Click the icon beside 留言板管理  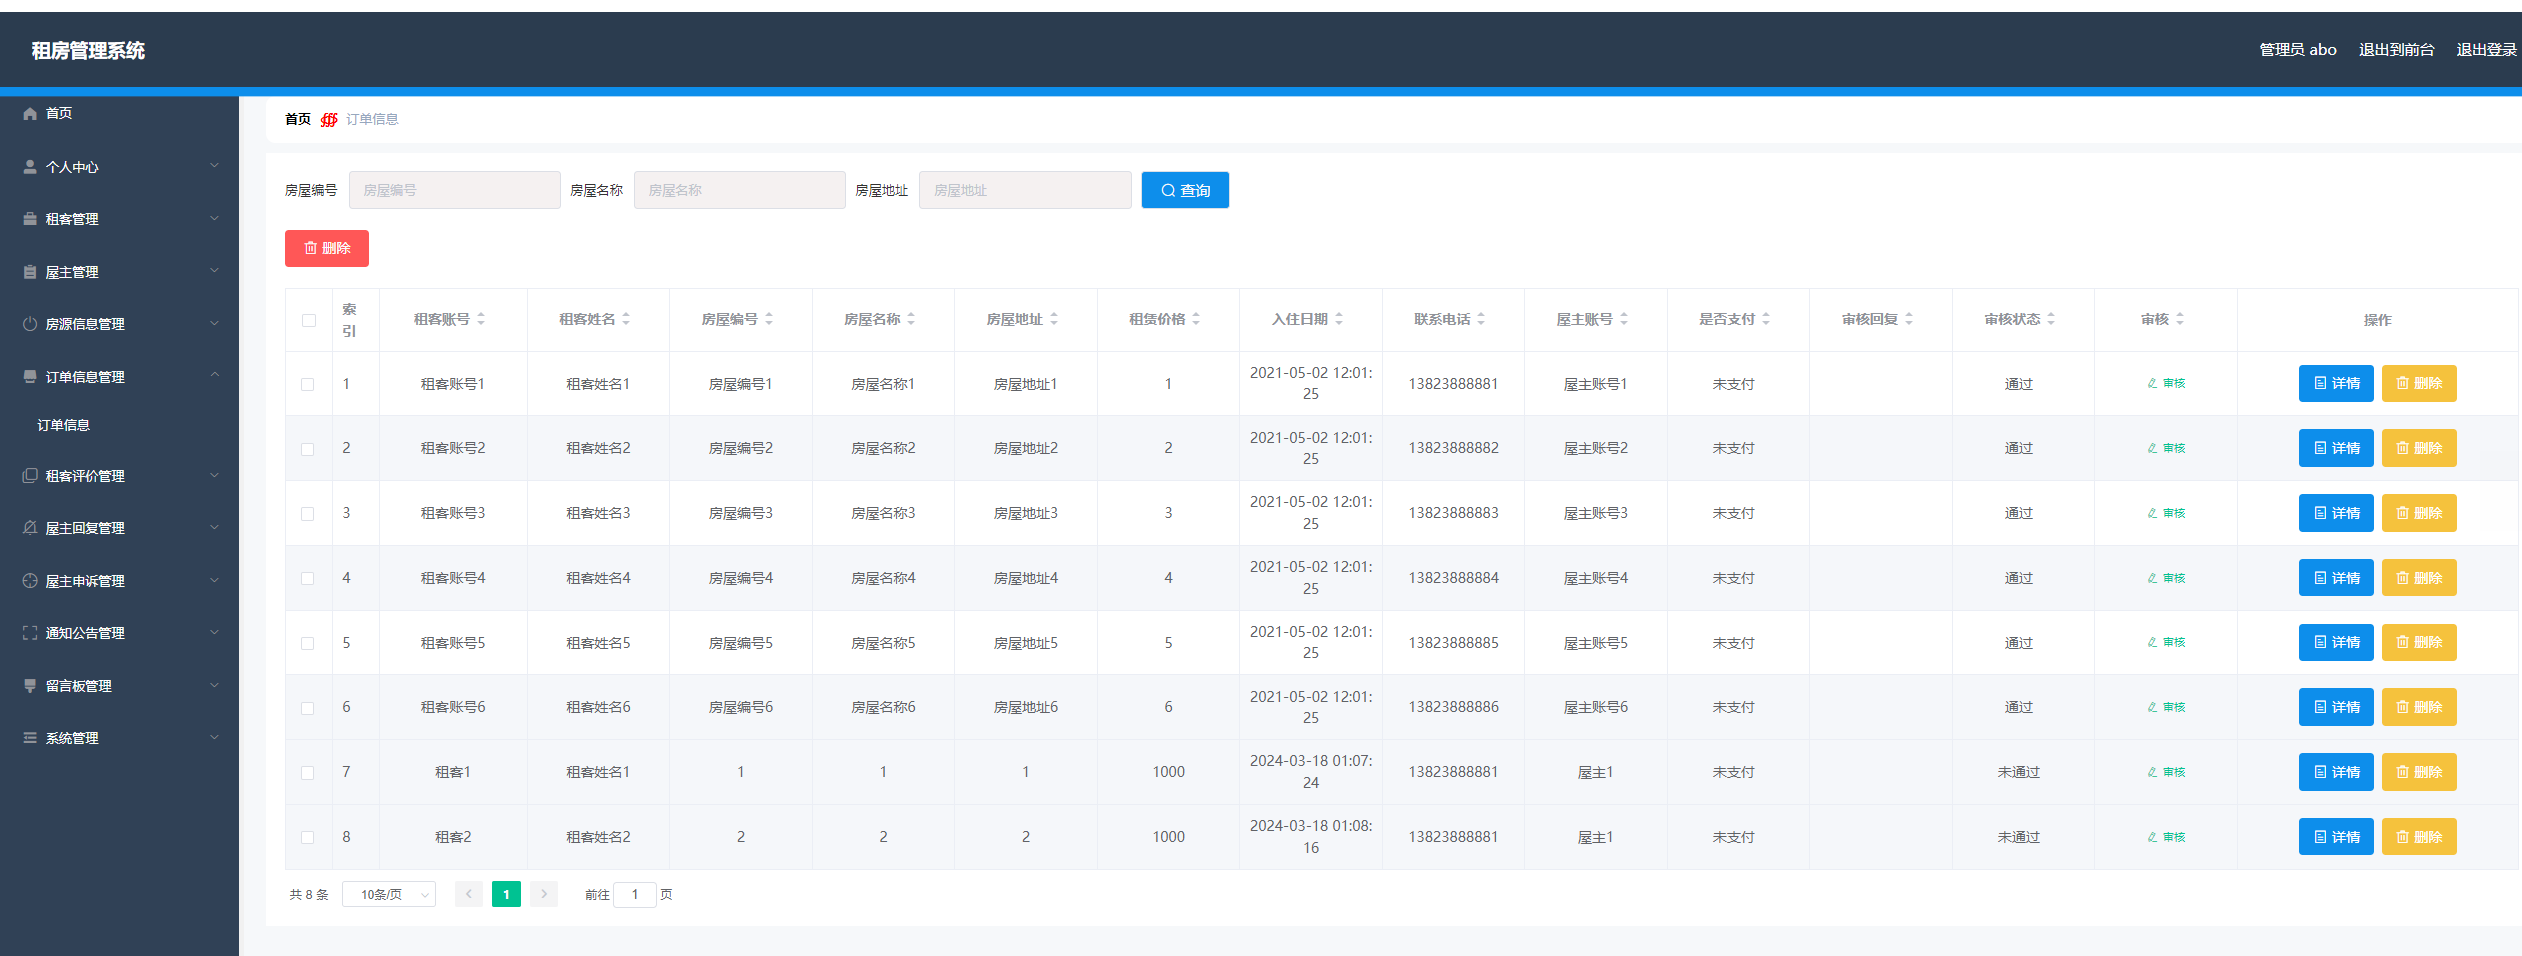(x=30, y=686)
